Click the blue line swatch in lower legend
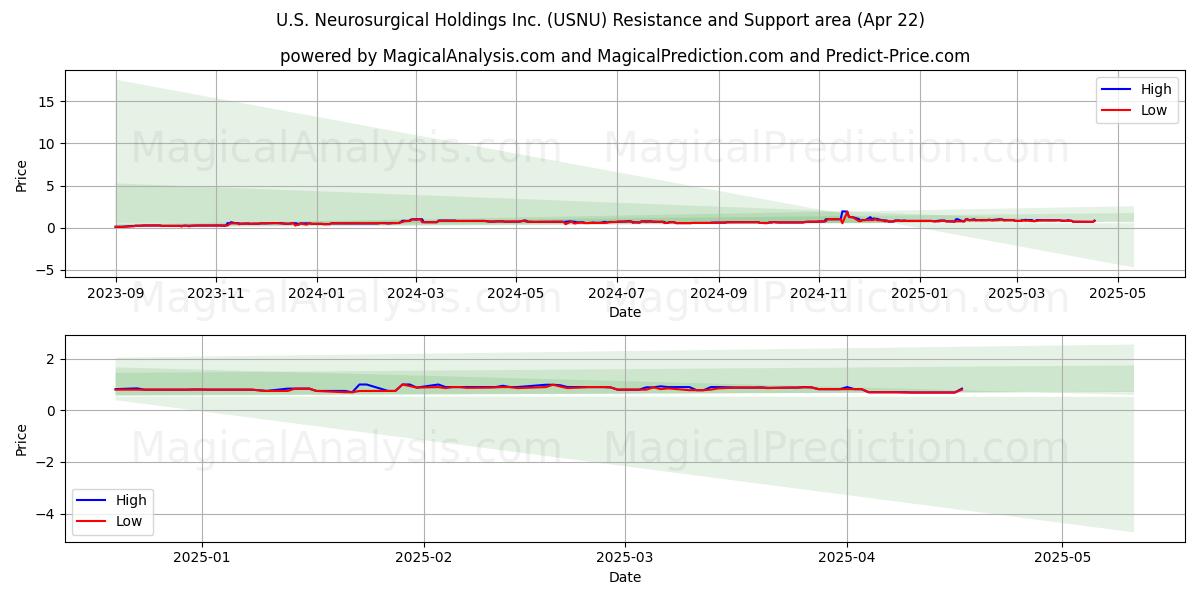Screen dimensions: 1200x600 pos(93,501)
